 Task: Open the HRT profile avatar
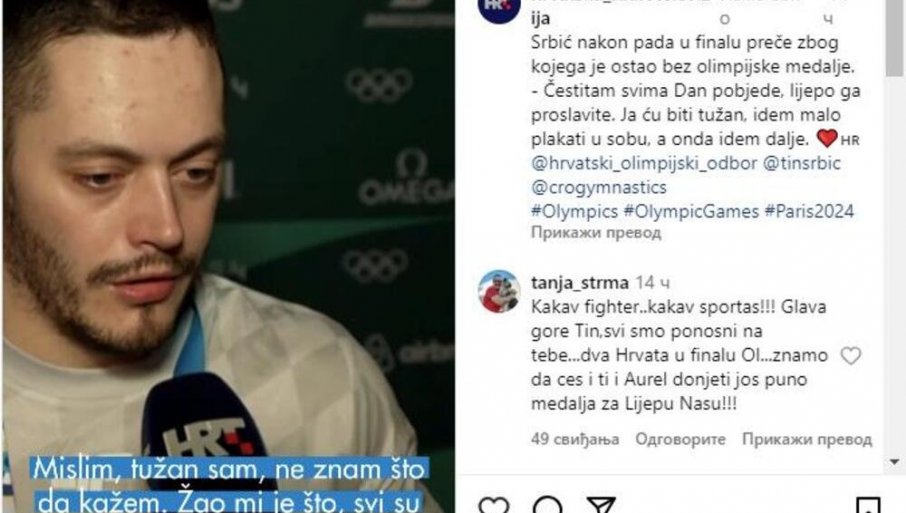pyautogui.click(x=499, y=8)
